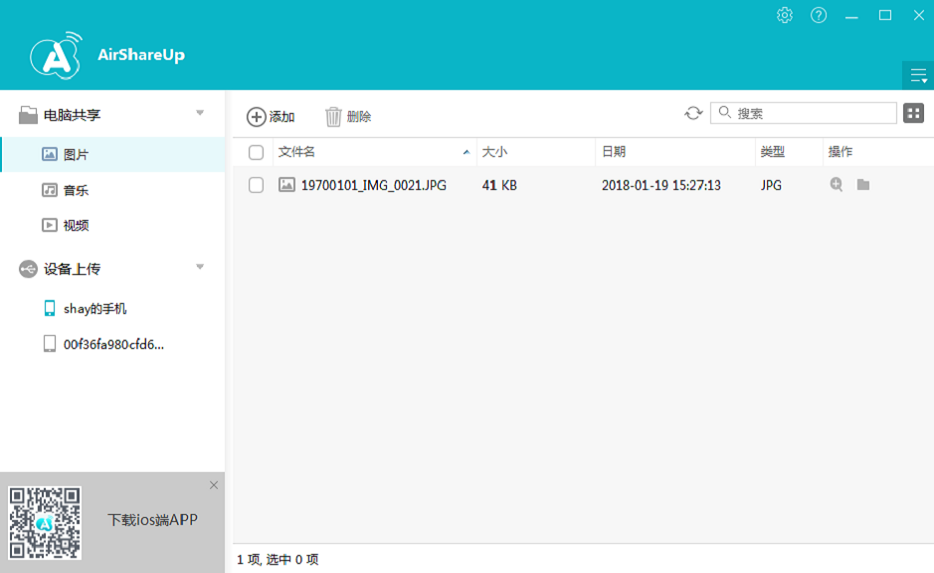Close the iOS app download banner

coord(214,485)
